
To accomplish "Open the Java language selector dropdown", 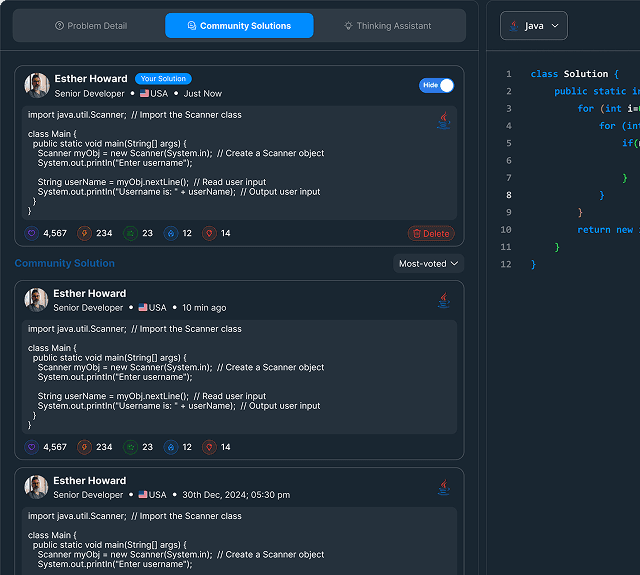I will [534, 26].
